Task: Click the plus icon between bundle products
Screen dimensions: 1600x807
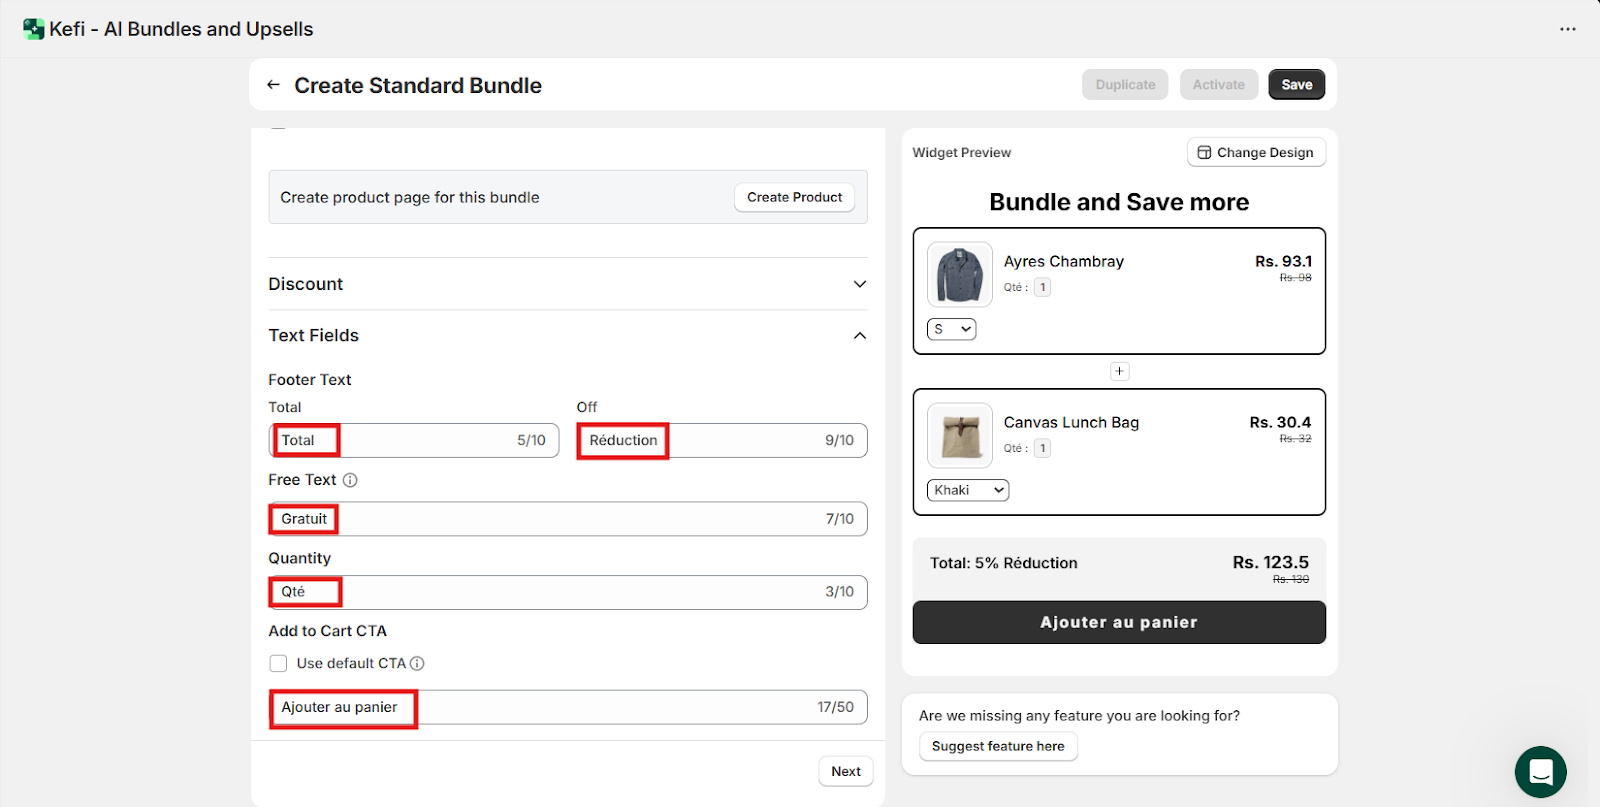Action: pyautogui.click(x=1119, y=371)
